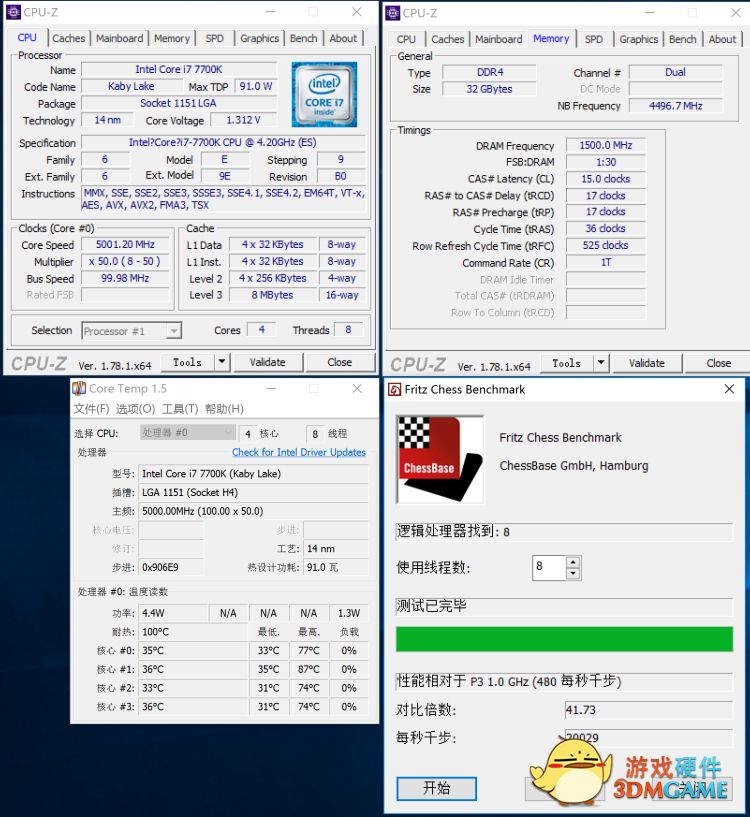
Task: Click the Fritz Chess Benchmark title bar icon
Action: pyautogui.click(x=395, y=389)
